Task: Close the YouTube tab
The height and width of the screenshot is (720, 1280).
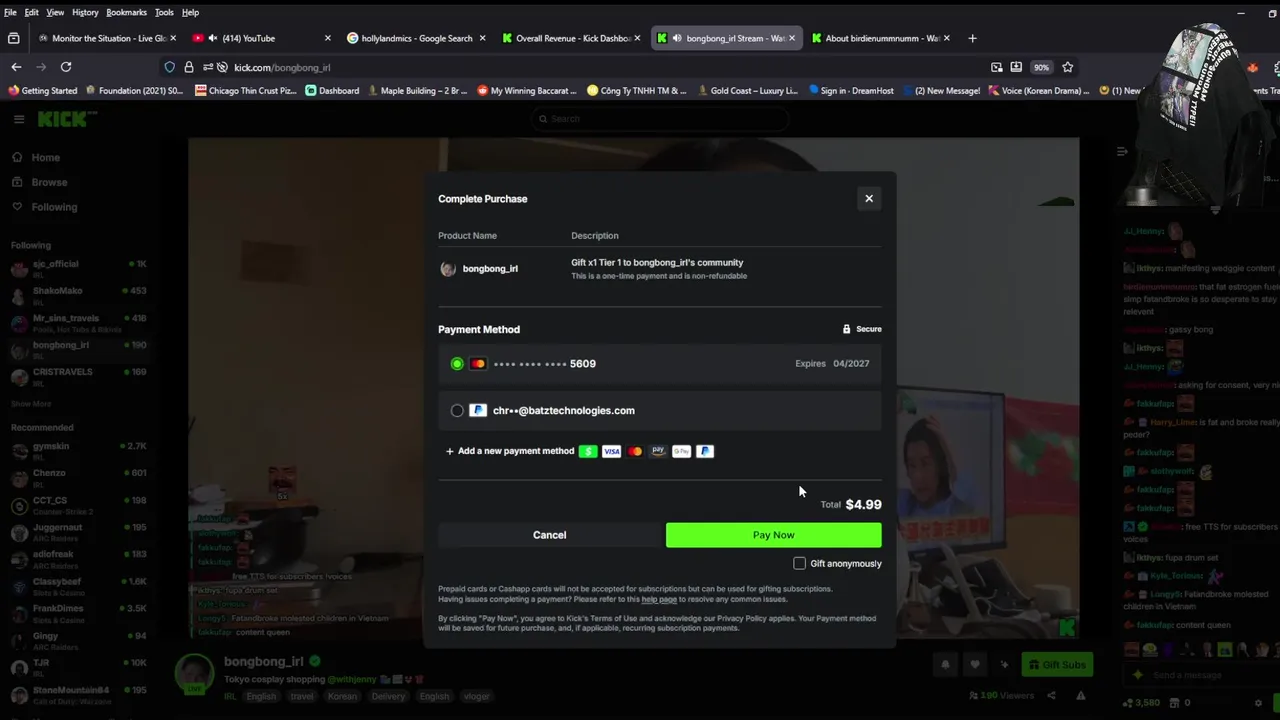Action: click(327, 38)
